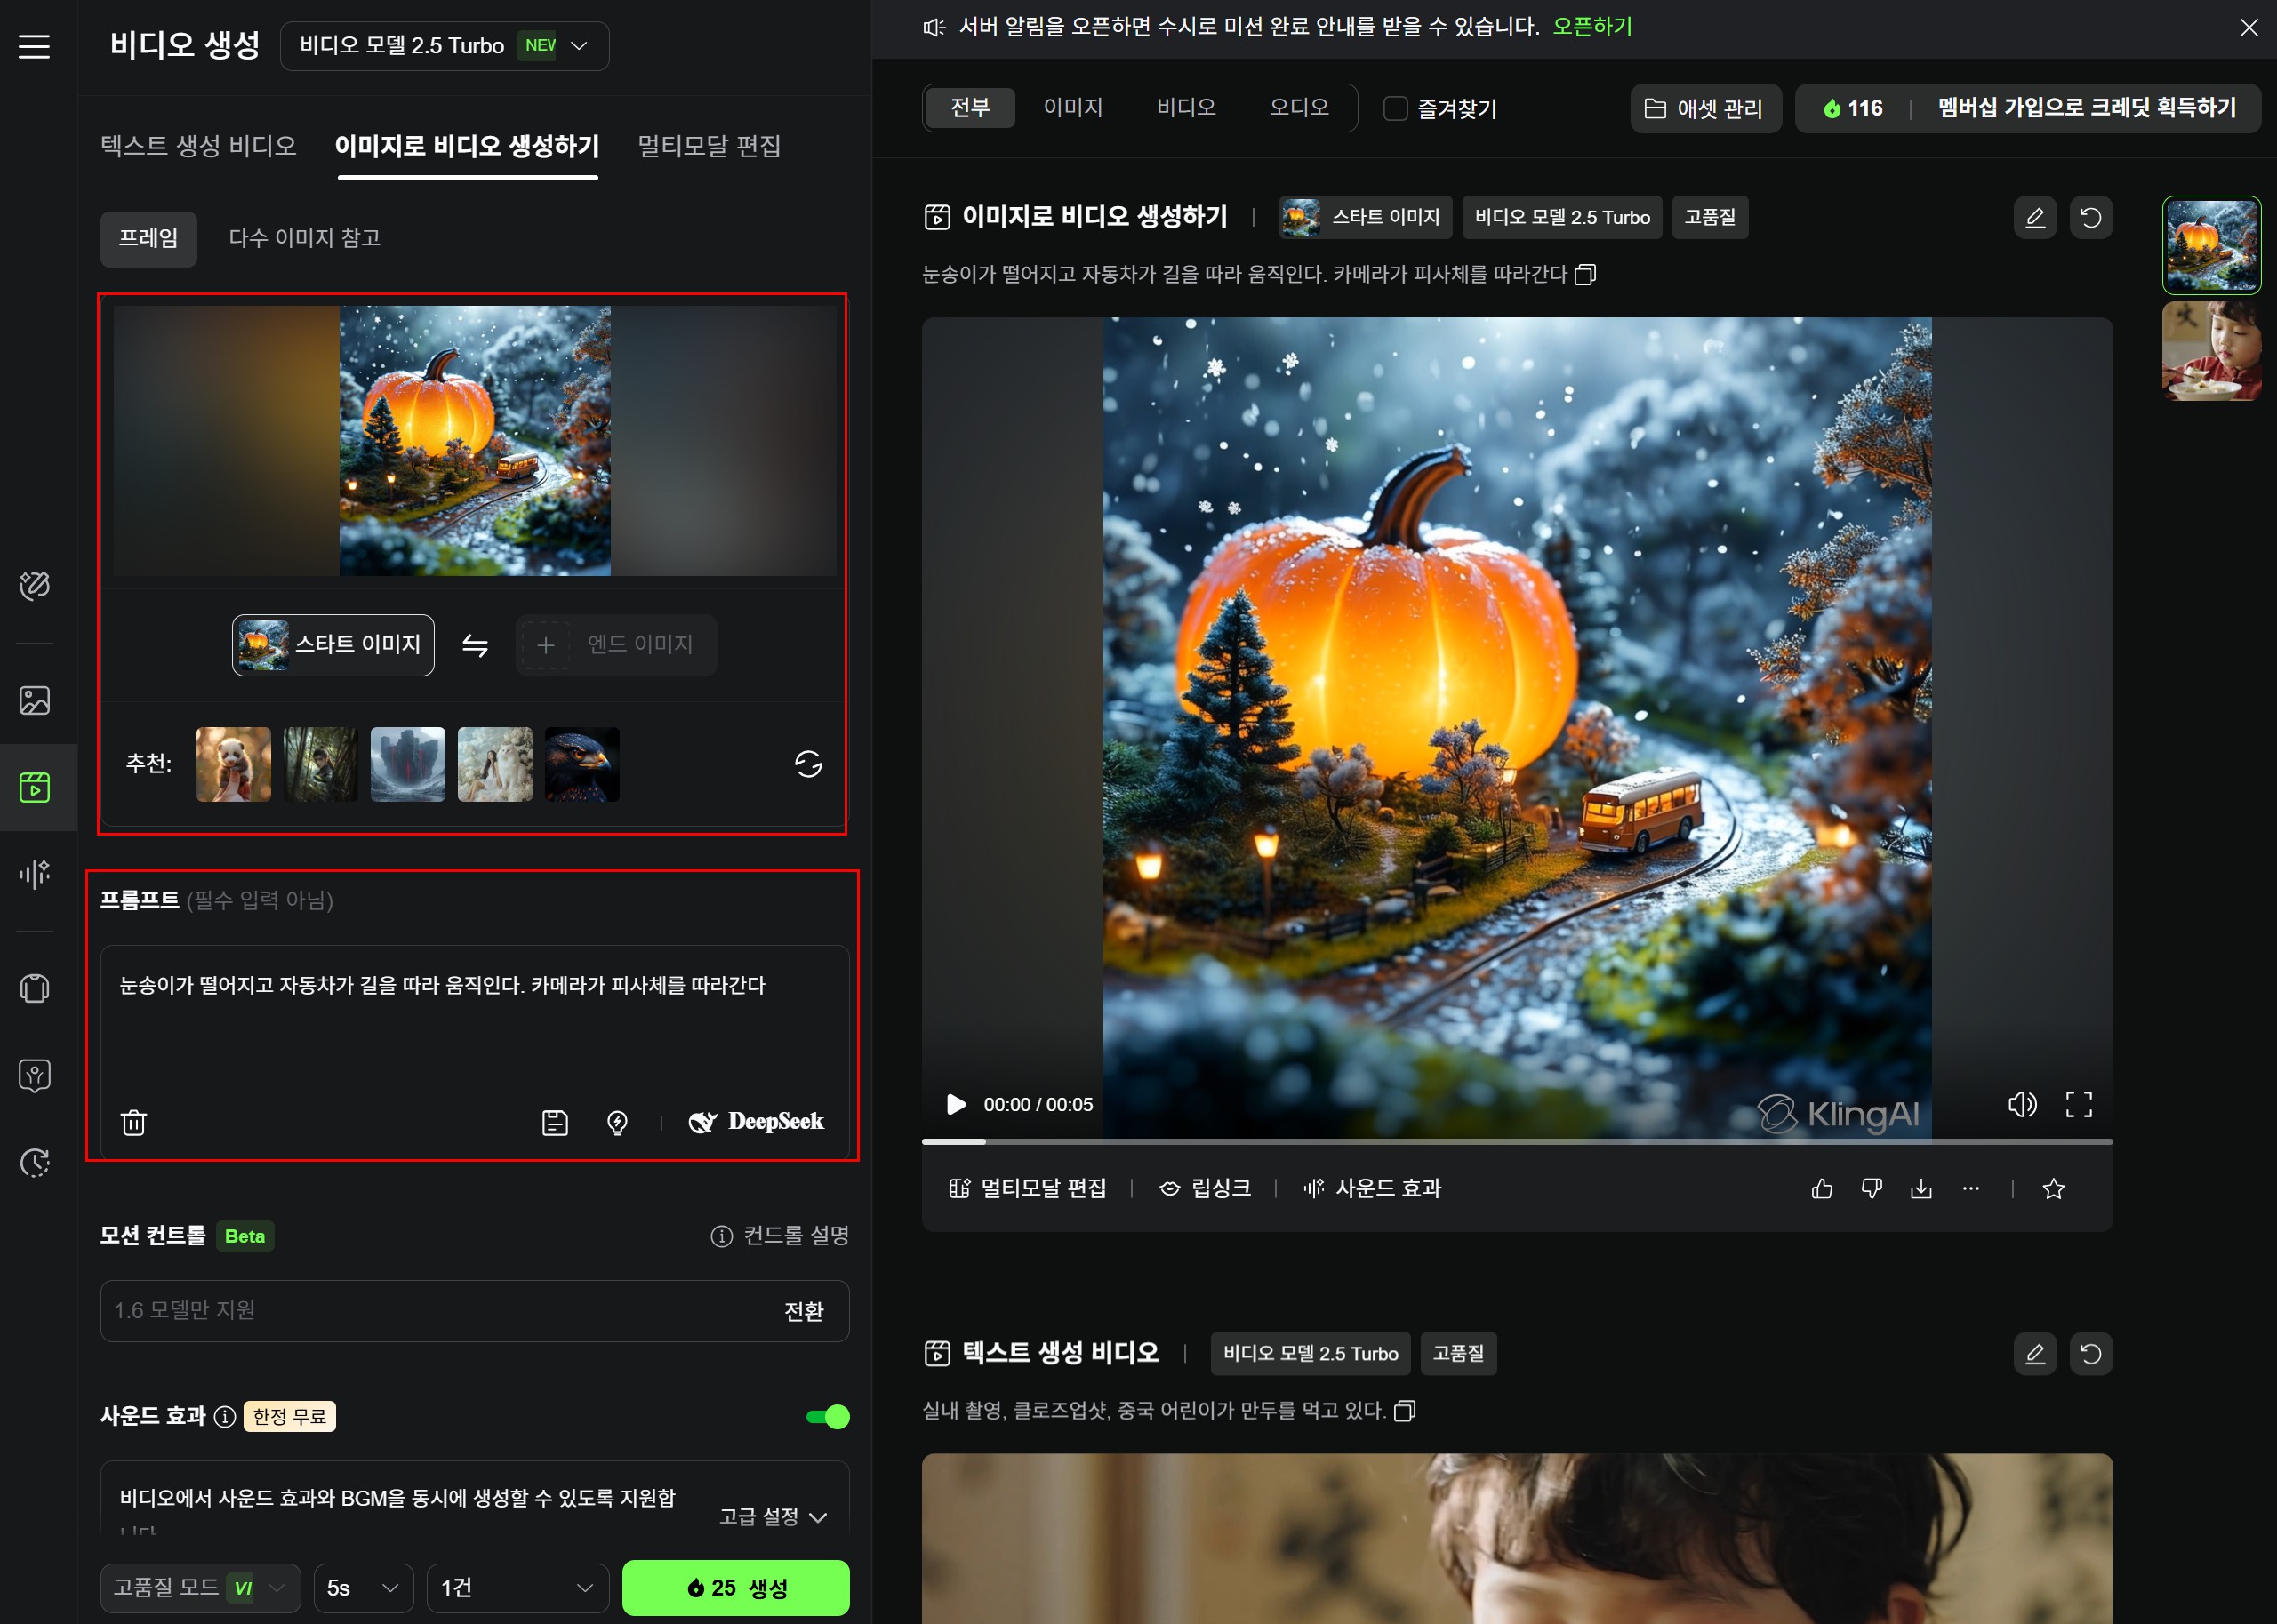Image resolution: width=2277 pixels, height=1624 pixels.
Task: Select the 오디오 filter tab
Action: (x=1298, y=108)
